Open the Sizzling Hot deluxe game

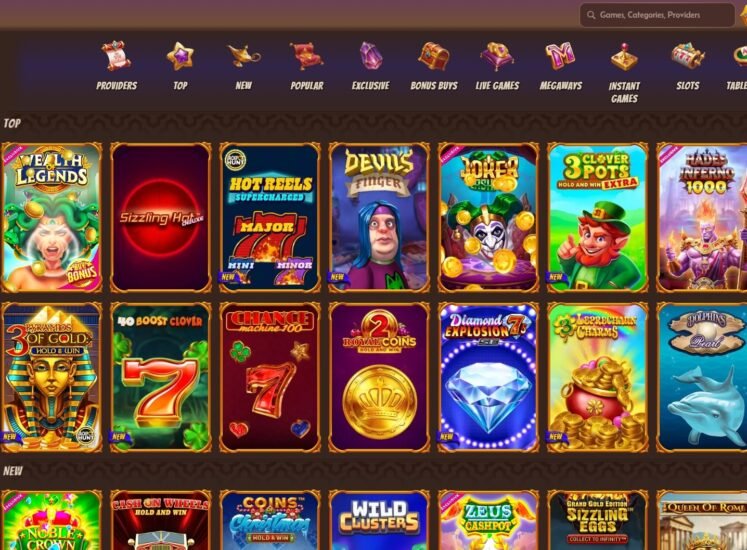pos(161,217)
